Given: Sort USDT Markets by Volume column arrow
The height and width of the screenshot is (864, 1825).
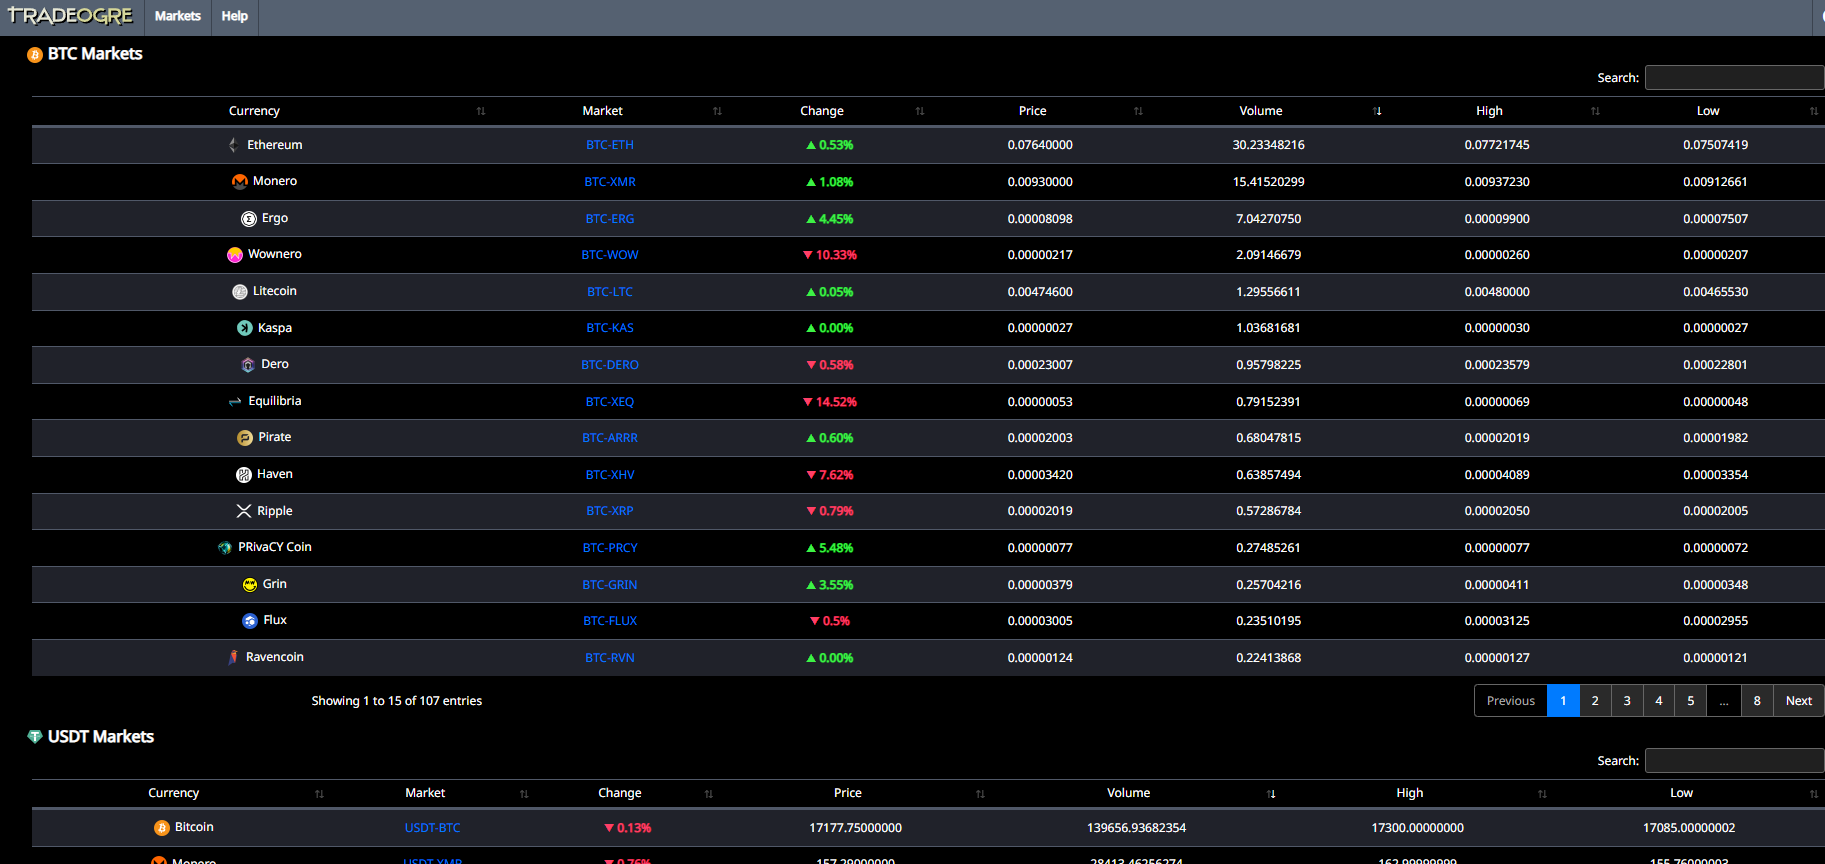Looking at the screenshot, I should click(x=1271, y=794).
